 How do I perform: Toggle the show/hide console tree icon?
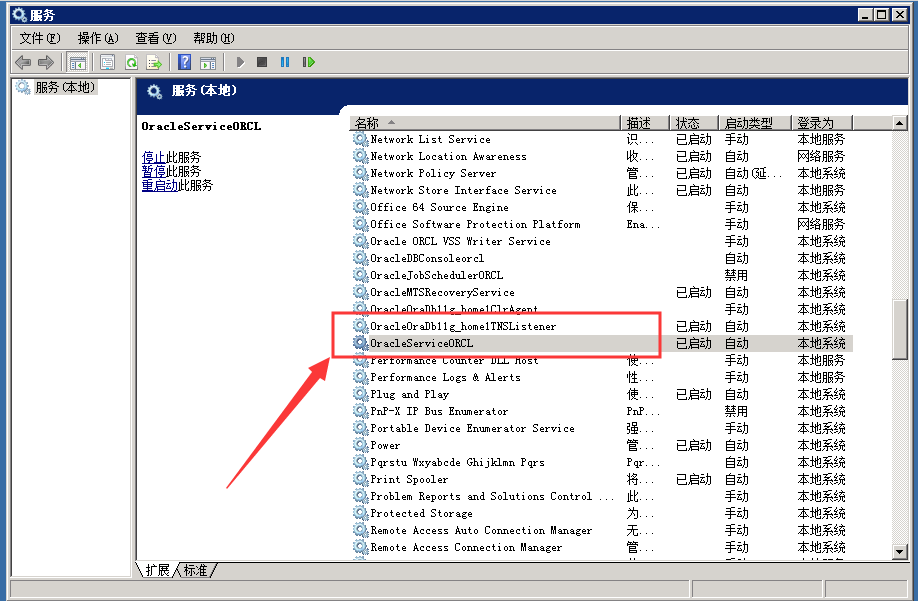click(77, 62)
